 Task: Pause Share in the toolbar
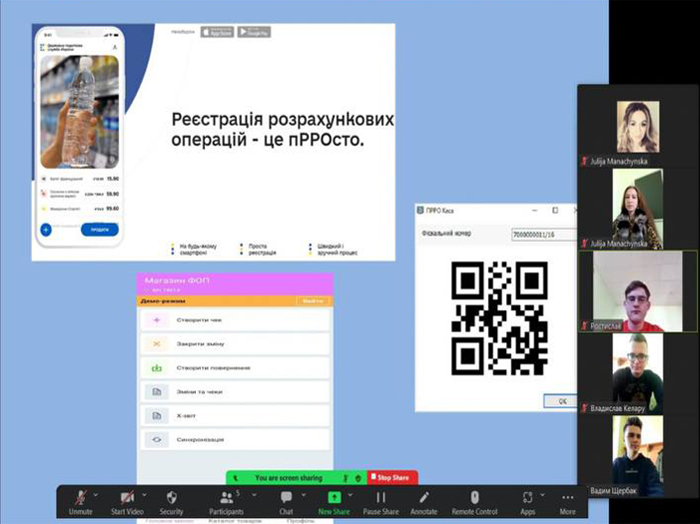pyautogui.click(x=381, y=503)
